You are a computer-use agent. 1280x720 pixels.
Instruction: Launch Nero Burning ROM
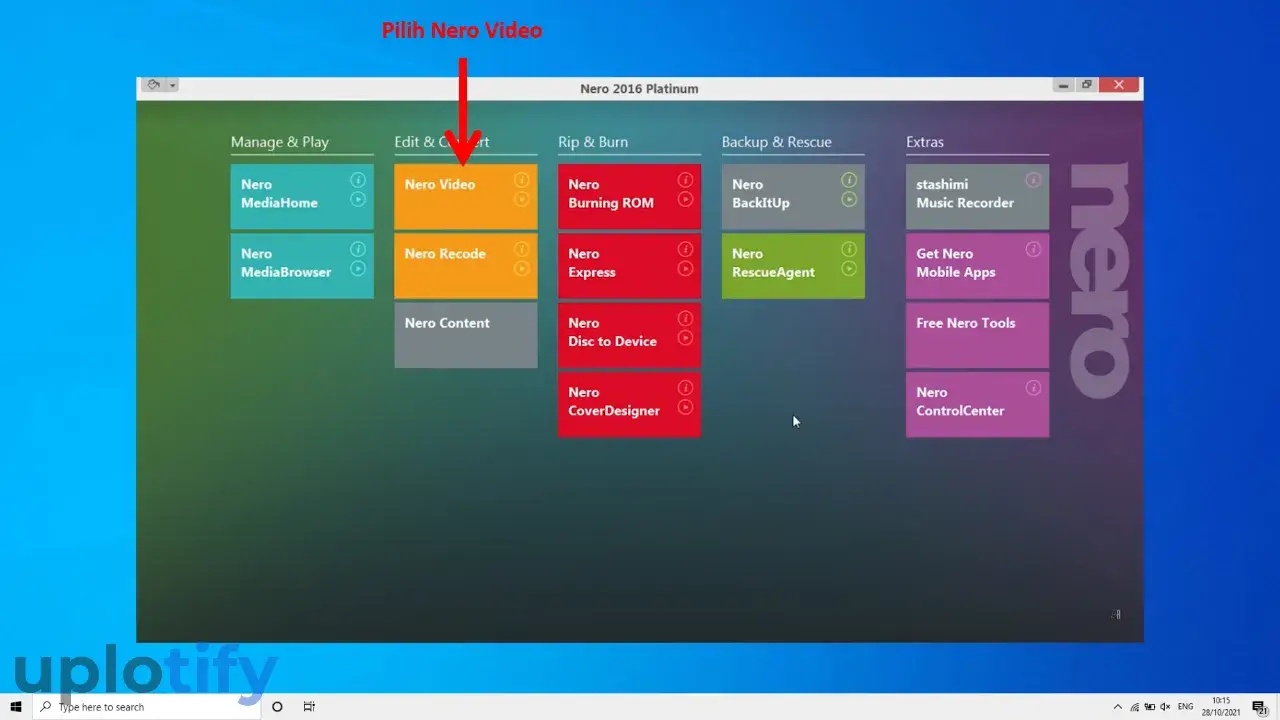click(x=629, y=197)
